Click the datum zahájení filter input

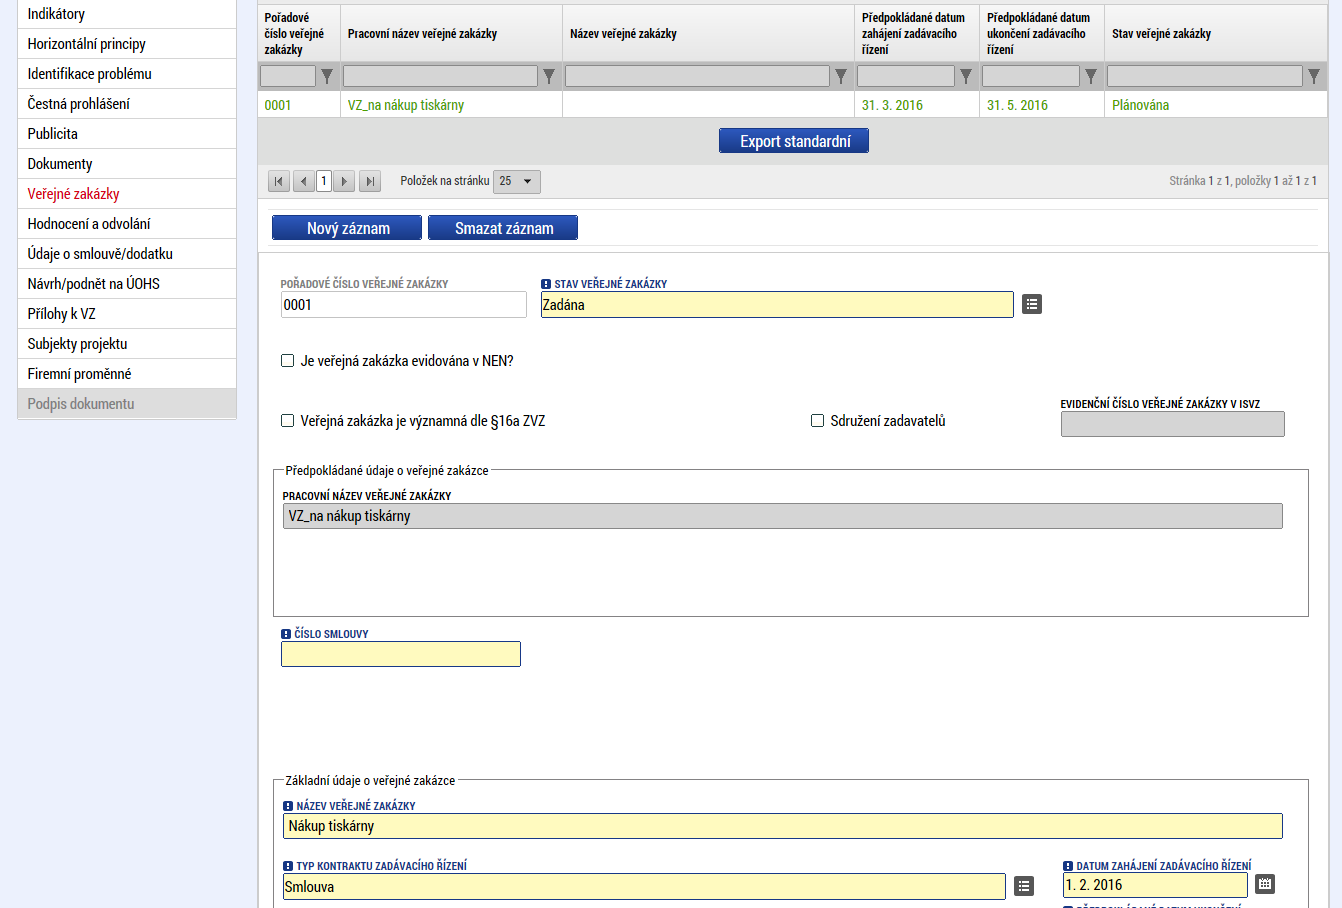906,76
